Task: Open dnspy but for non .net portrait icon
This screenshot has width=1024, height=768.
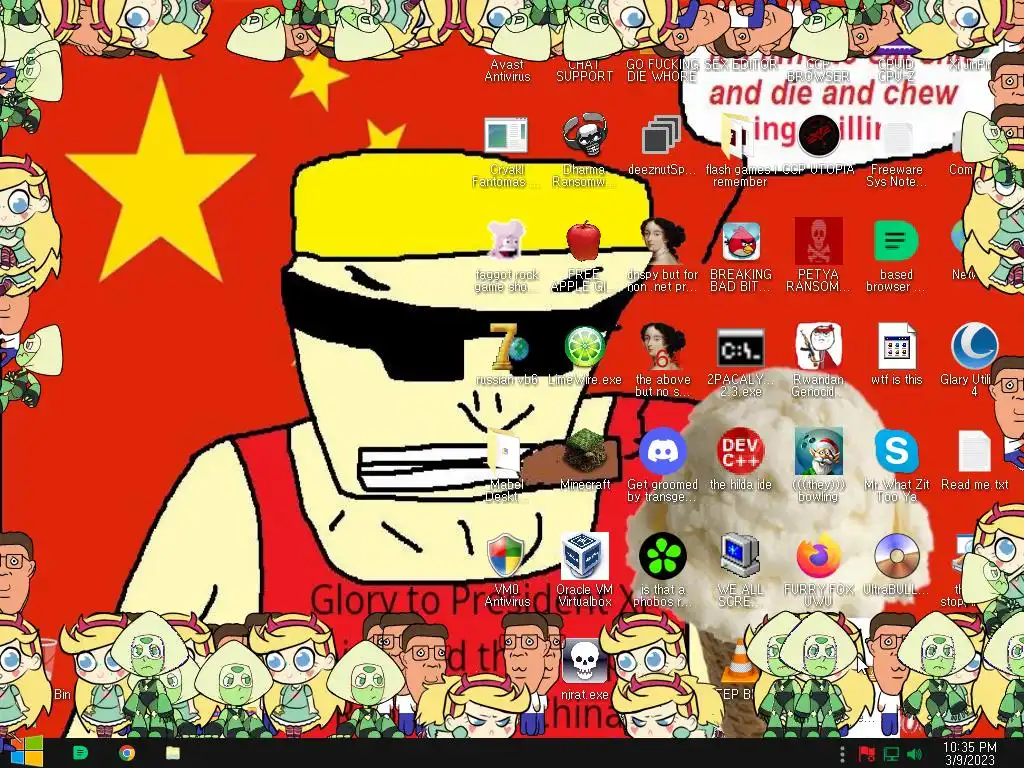Action: (662, 241)
